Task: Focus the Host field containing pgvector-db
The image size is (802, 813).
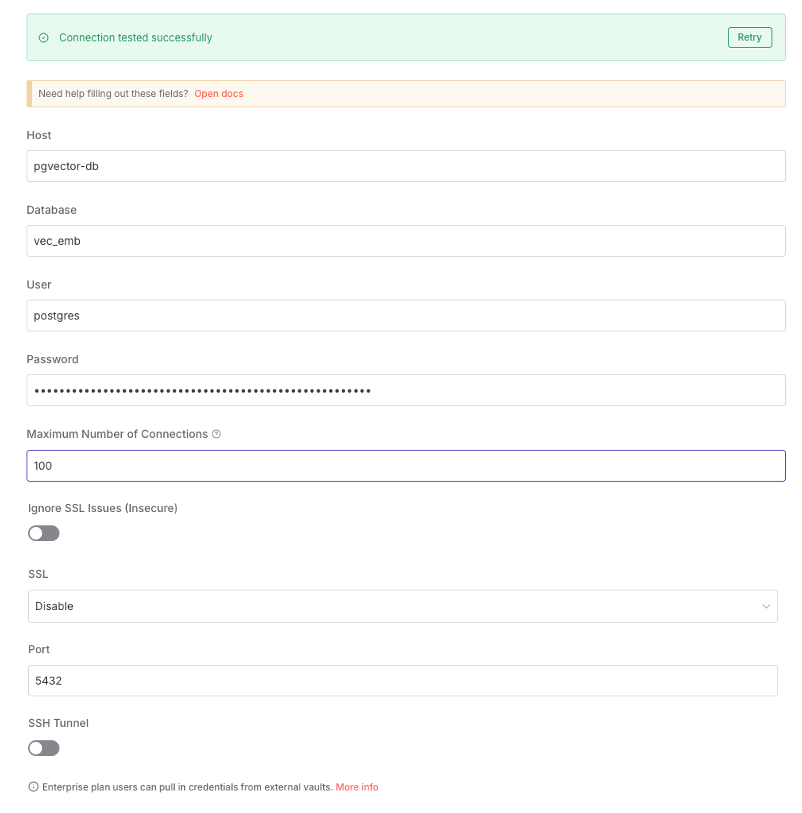Action: (x=406, y=166)
